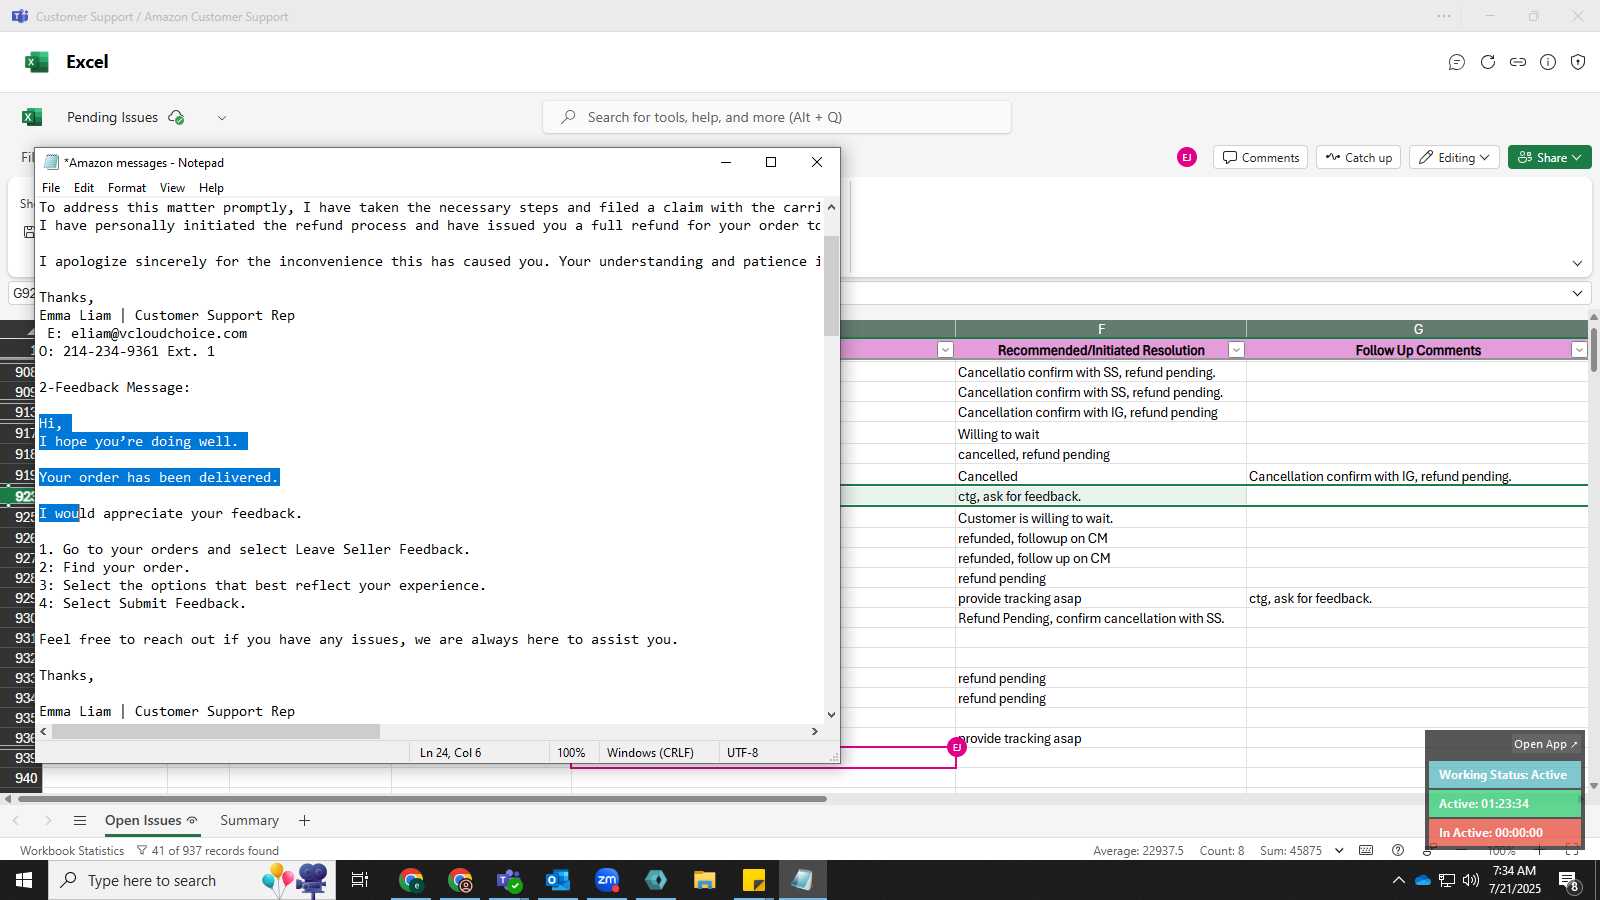The width and height of the screenshot is (1600, 900).
Task: Click the keyboard icon in Excel status bar
Action: tap(1366, 850)
